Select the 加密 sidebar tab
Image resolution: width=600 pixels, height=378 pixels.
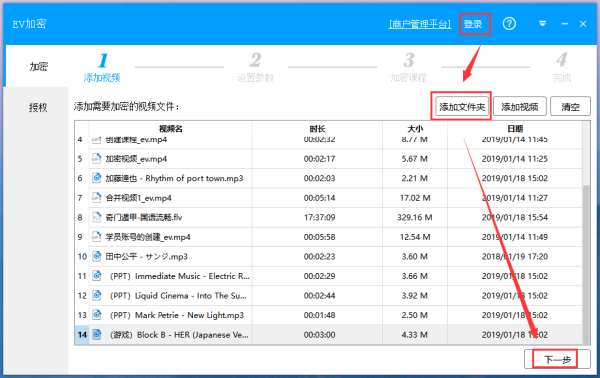click(38, 67)
